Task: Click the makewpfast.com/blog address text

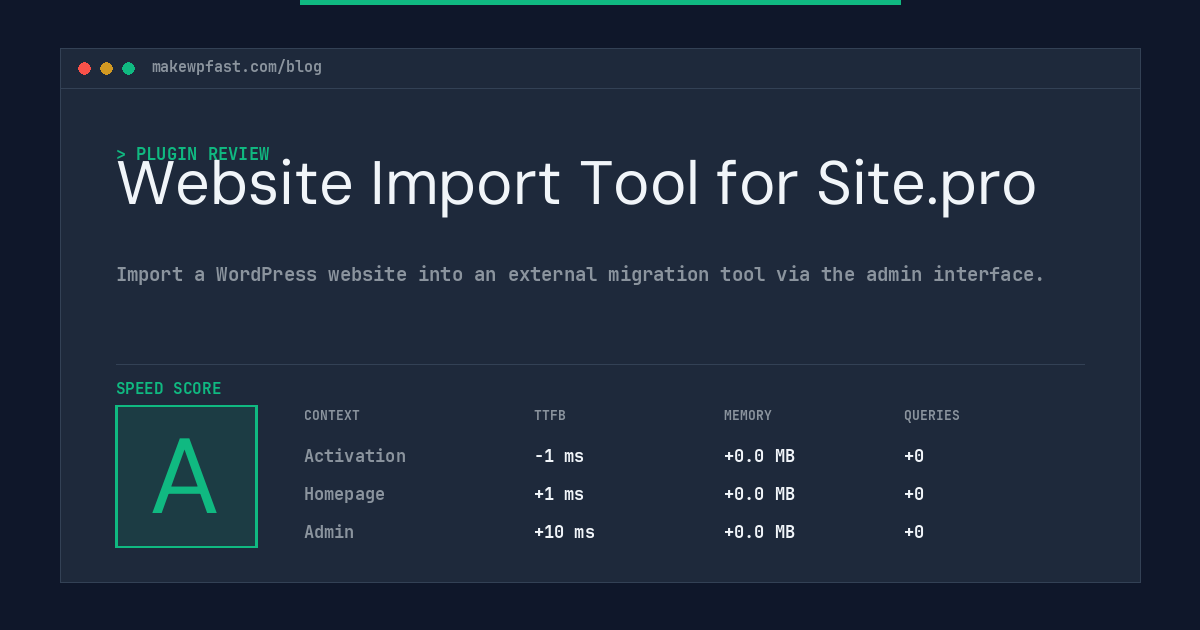Action: point(237,67)
